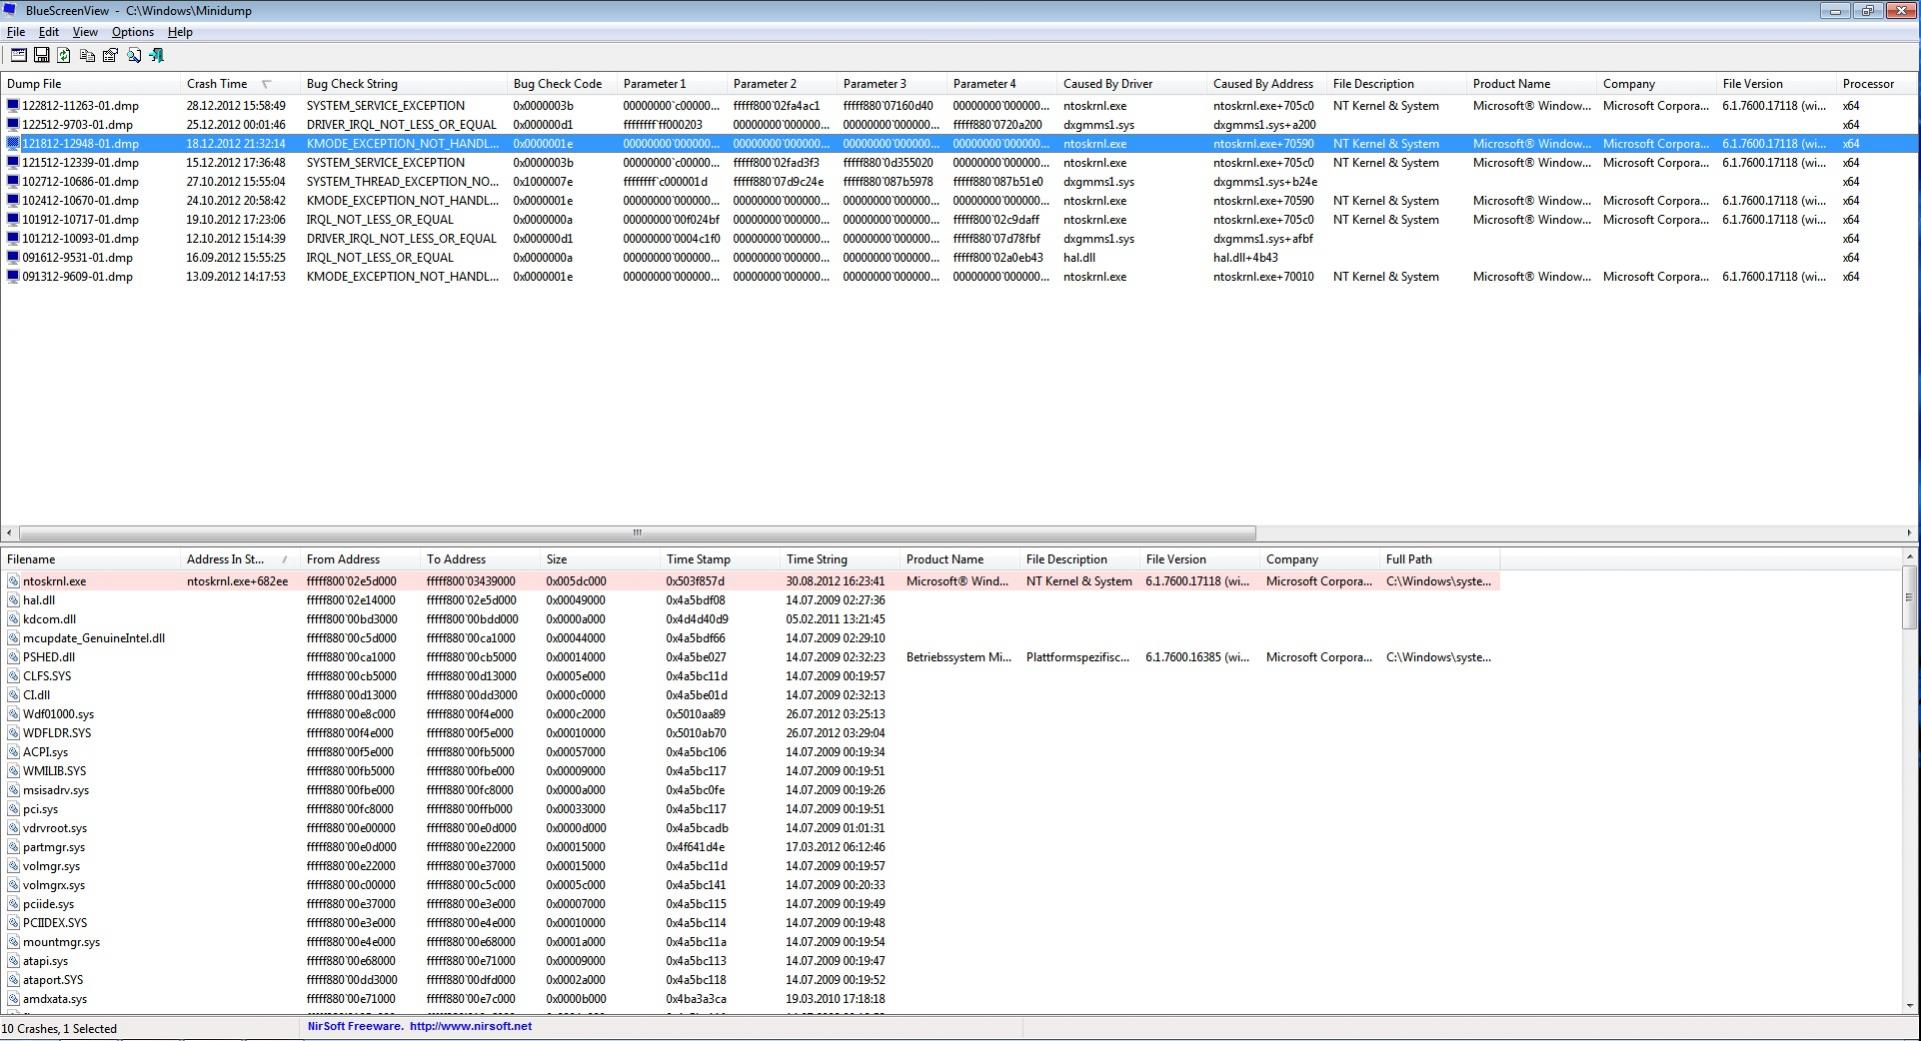Sort lower pane by Filename column
This screenshot has height=1041, width=1921.
coord(90,560)
